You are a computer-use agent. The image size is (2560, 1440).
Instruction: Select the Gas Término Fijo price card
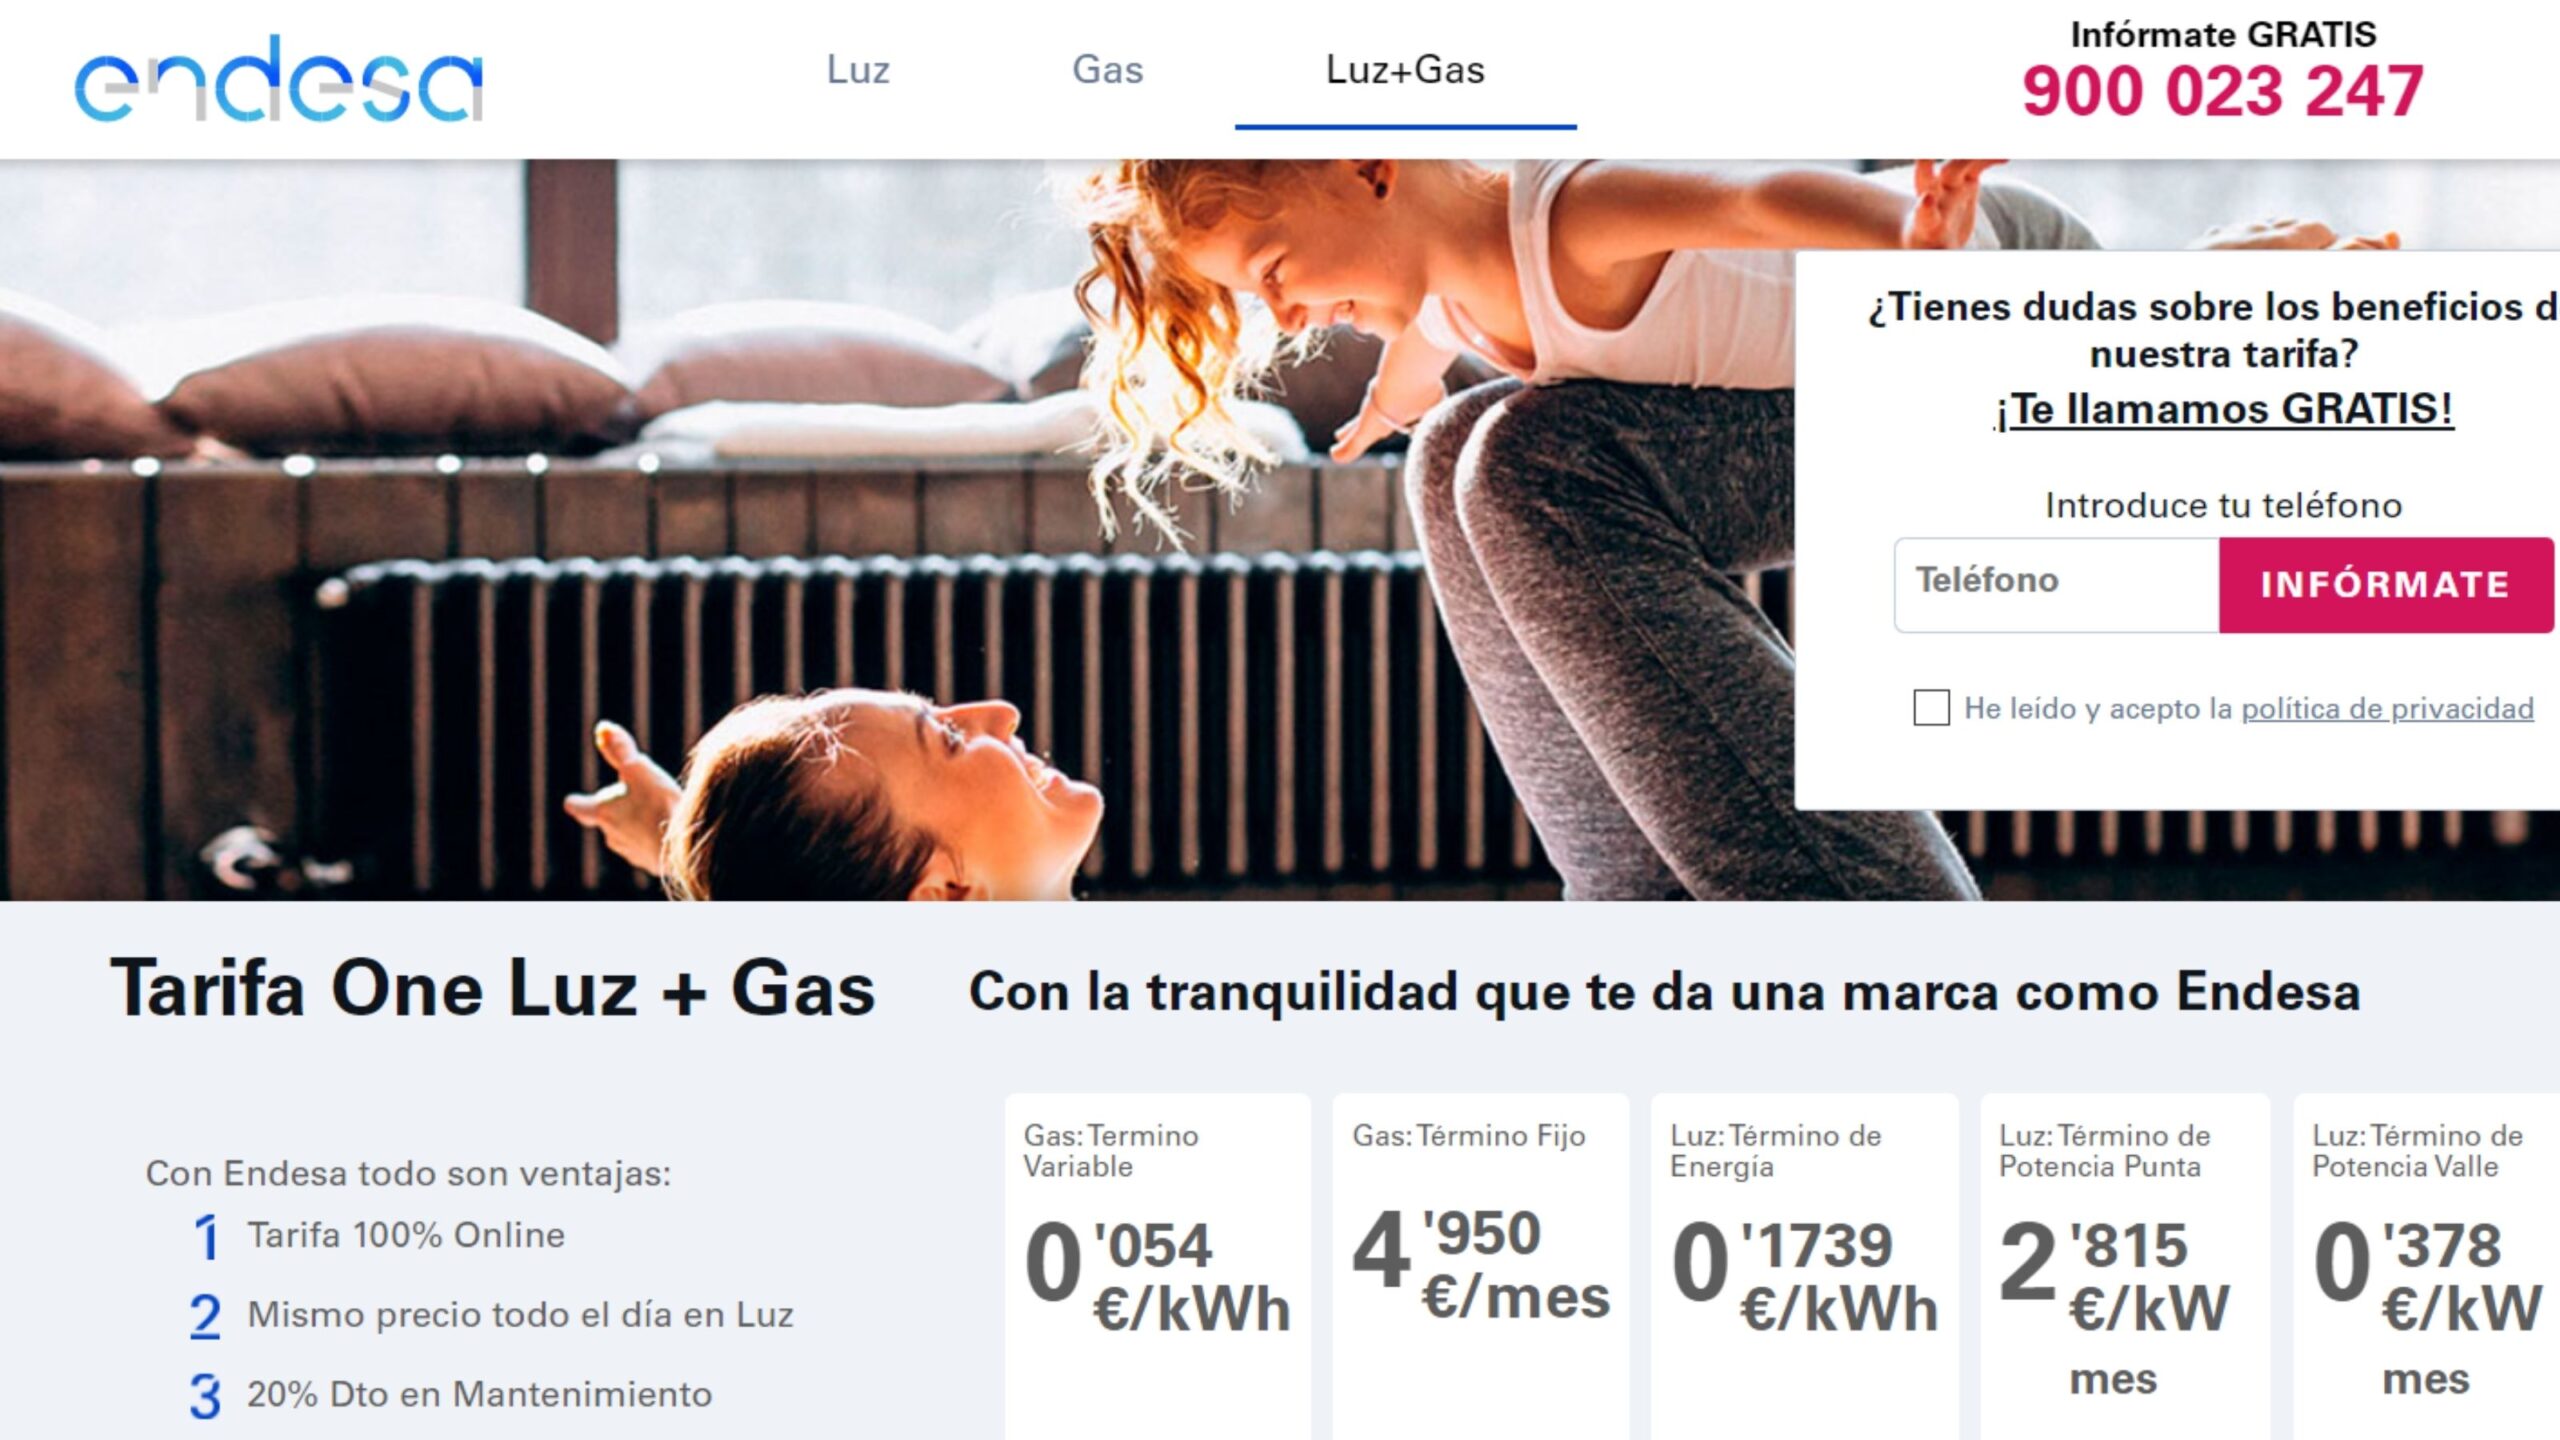[1481, 1266]
